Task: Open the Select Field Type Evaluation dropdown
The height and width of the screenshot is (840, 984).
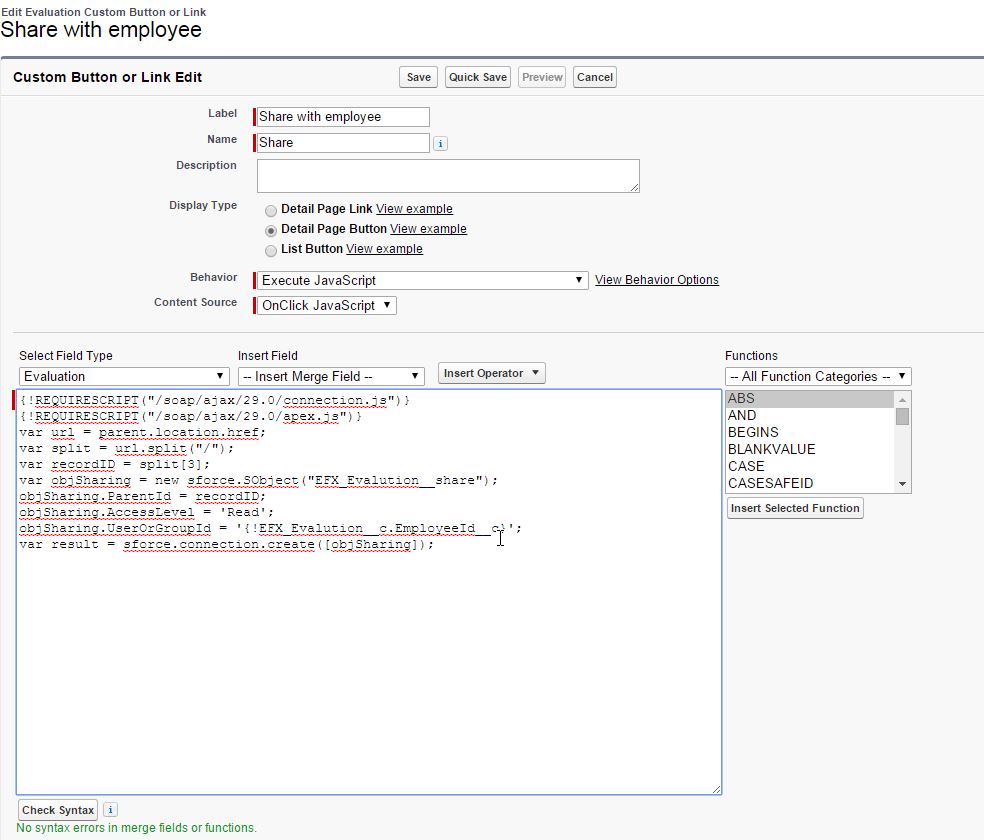Action: coord(124,377)
